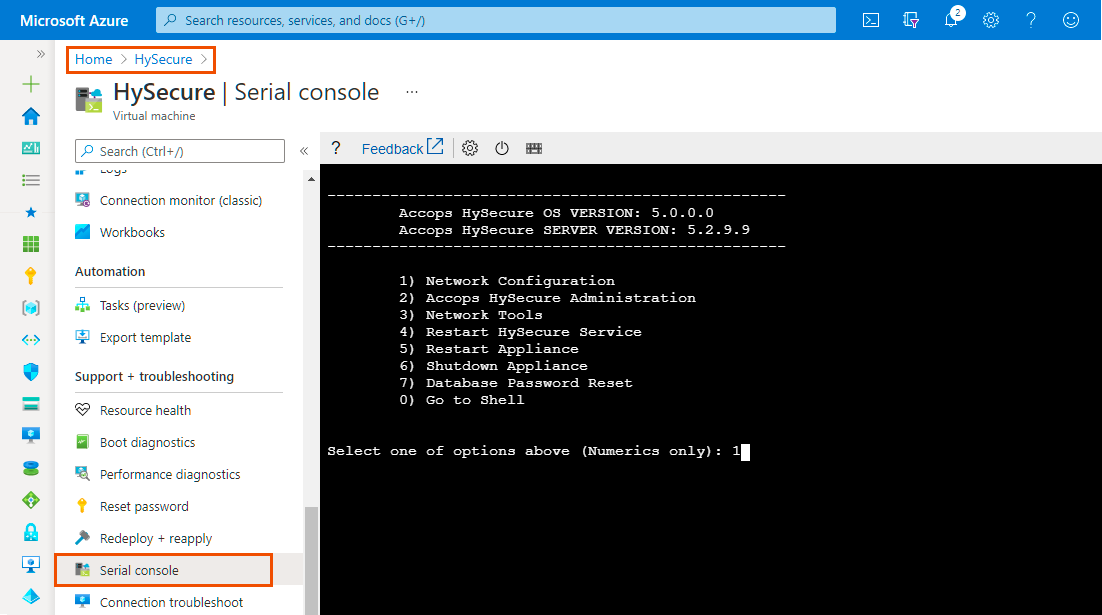This screenshot has height=615, width=1102.
Task: Open All resources grid icon
Action: tap(31, 244)
